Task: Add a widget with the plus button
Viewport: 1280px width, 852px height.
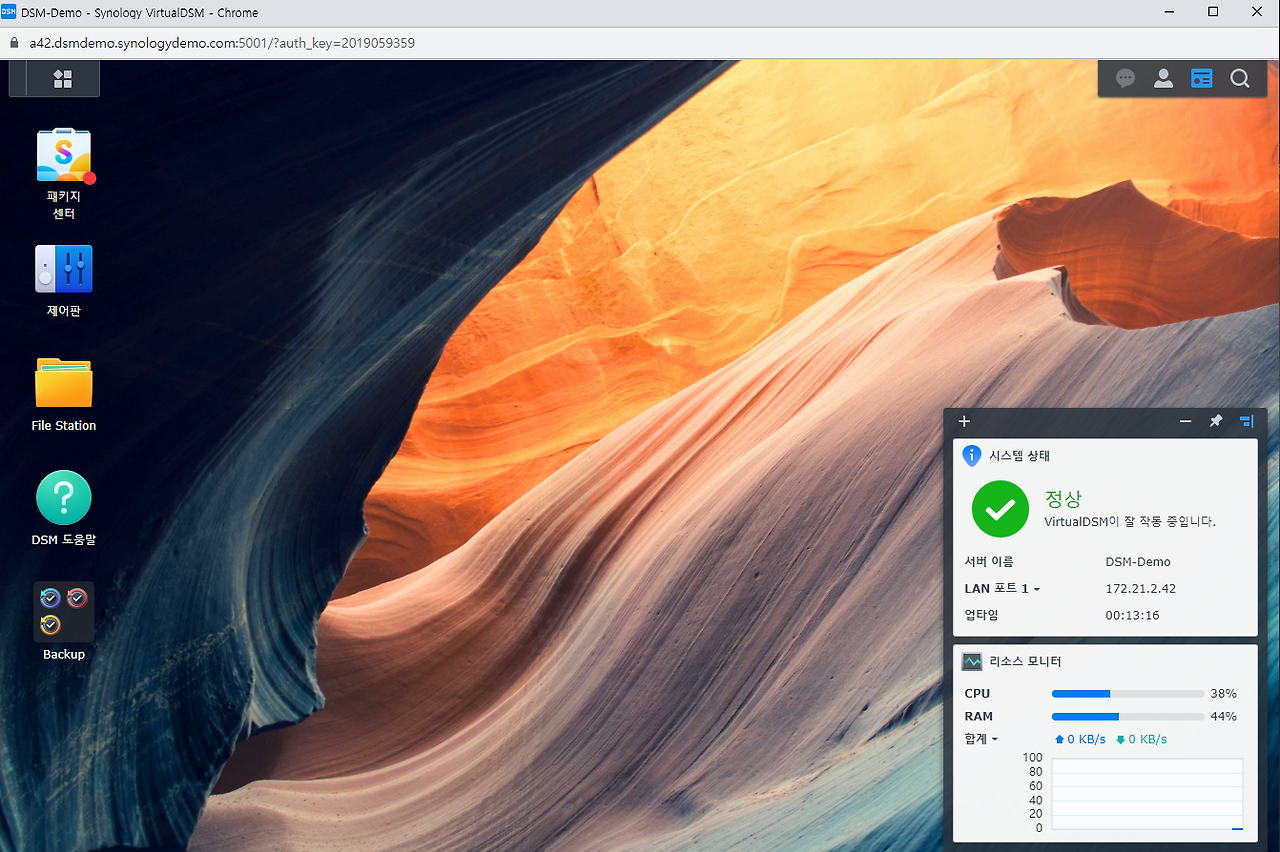Action: coord(964,421)
